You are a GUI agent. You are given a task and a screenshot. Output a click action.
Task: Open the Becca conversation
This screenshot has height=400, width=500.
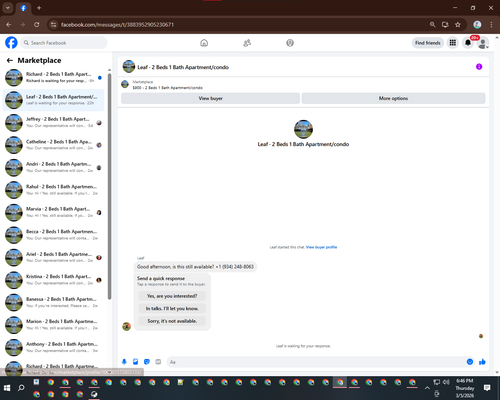click(x=53, y=235)
